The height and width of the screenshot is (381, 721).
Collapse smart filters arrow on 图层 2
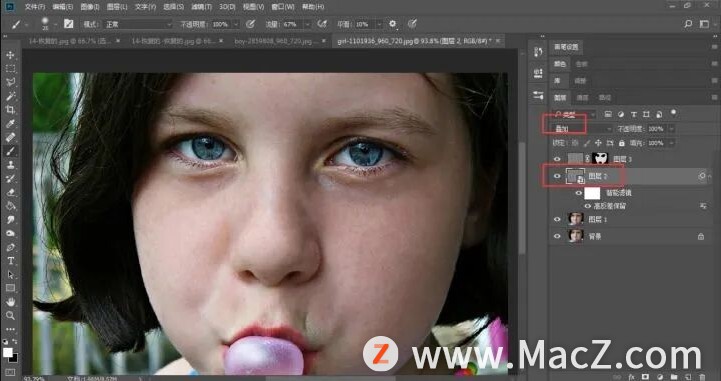[710, 176]
